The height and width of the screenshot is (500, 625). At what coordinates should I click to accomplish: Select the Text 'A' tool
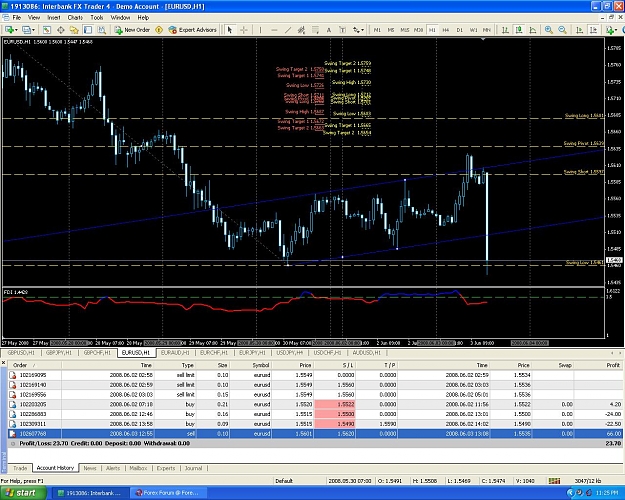(329, 30)
